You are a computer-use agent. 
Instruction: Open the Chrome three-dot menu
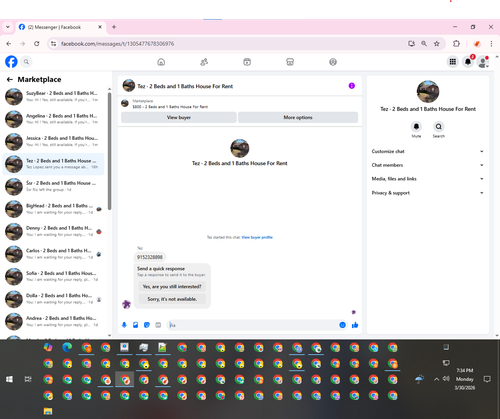[x=491, y=44]
